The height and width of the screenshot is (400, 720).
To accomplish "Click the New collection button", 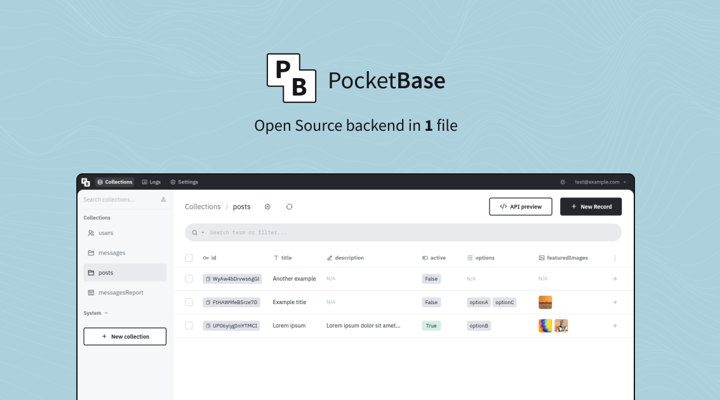I will click(x=125, y=337).
